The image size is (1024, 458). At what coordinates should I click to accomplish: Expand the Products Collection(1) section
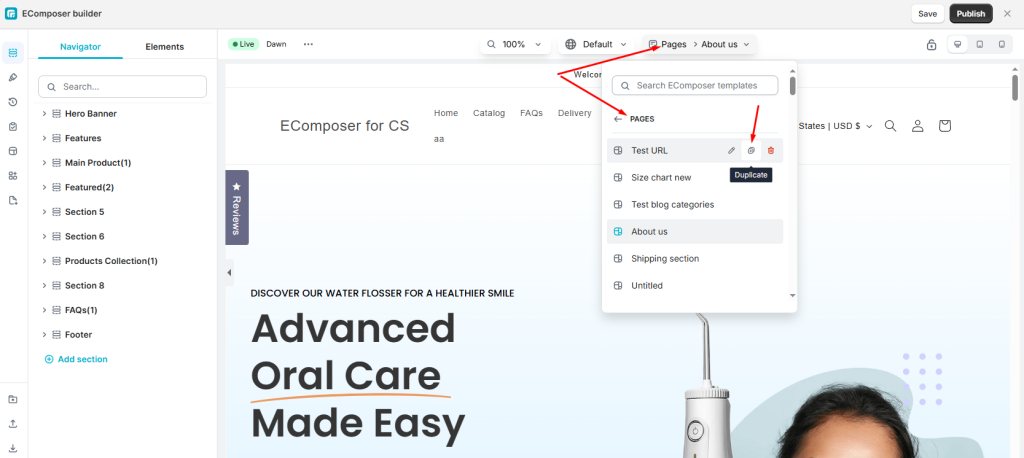(44, 261)
